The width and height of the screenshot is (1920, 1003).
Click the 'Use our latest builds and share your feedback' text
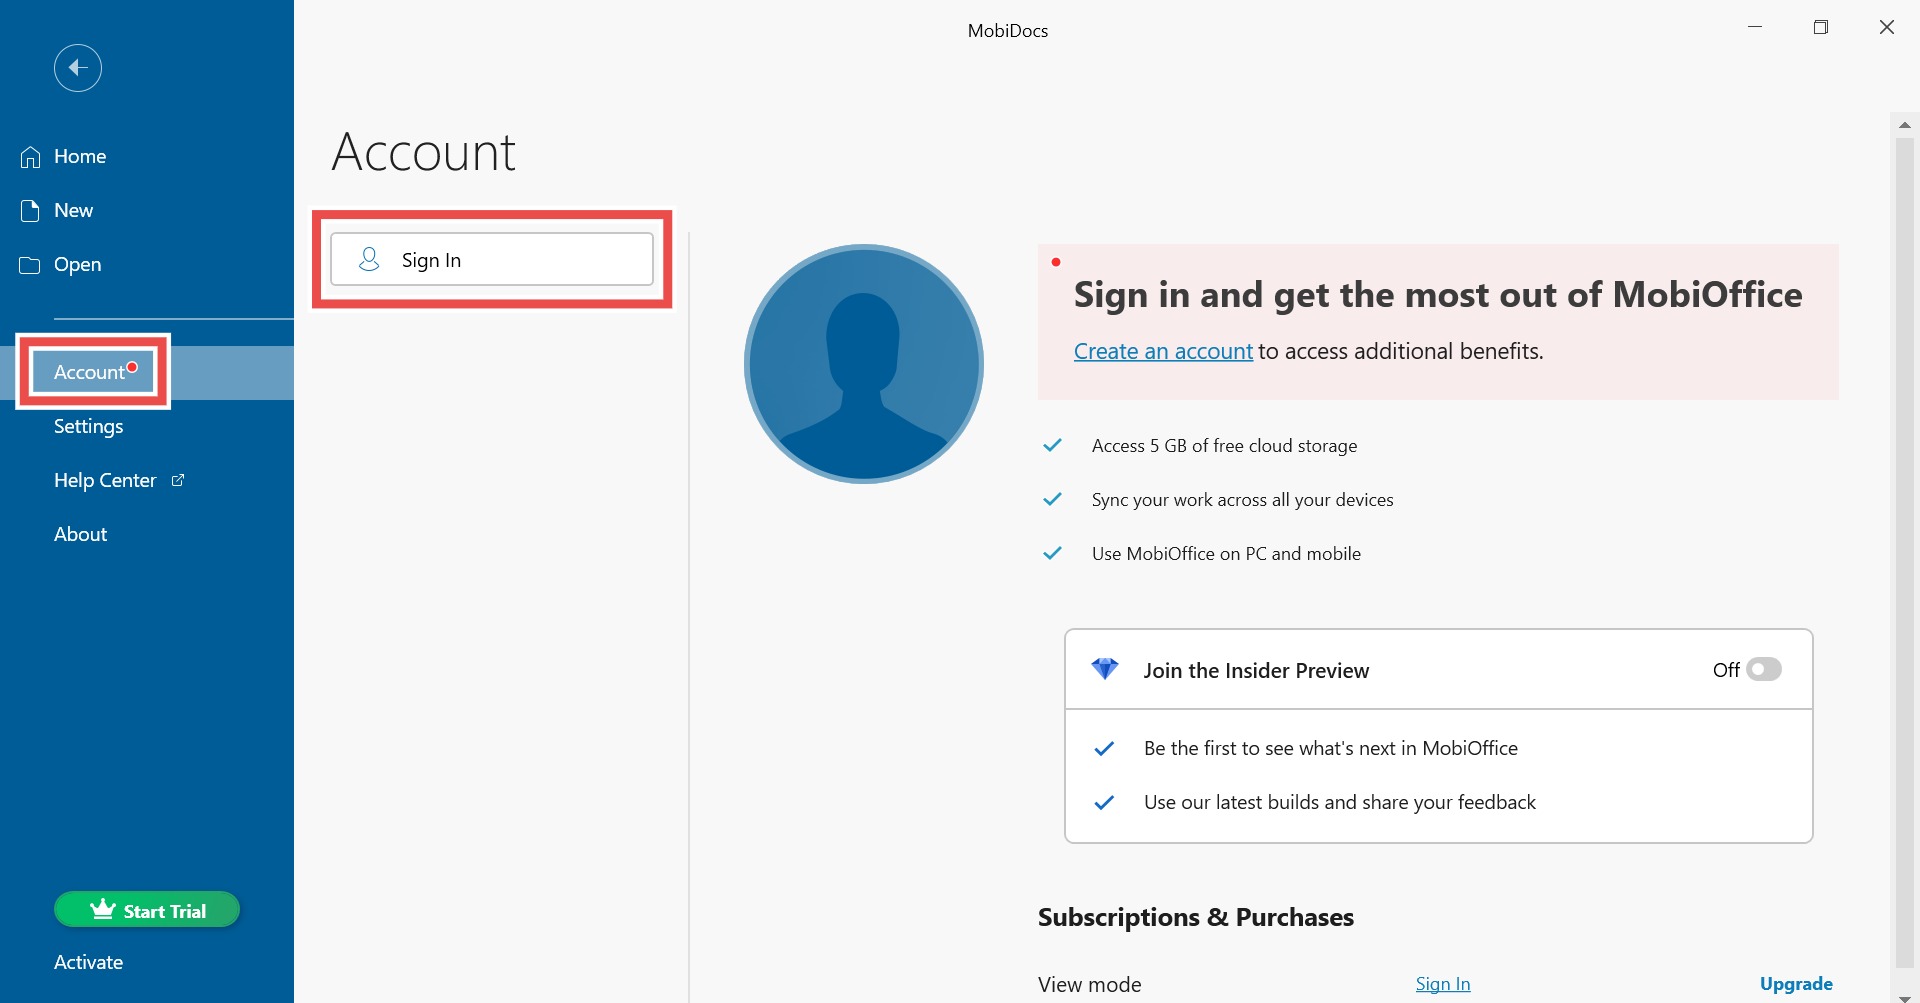point(1340,802)
